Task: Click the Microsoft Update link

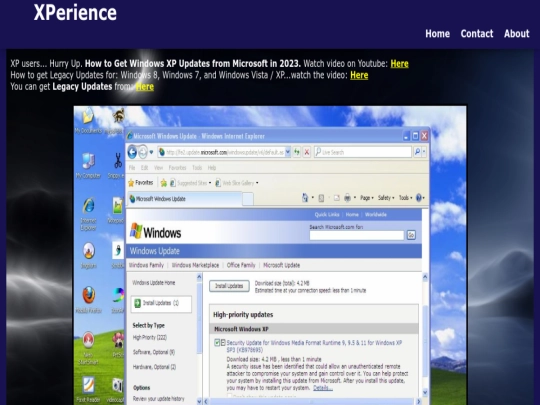Action: pyautogui.click(x=281, y=265)
